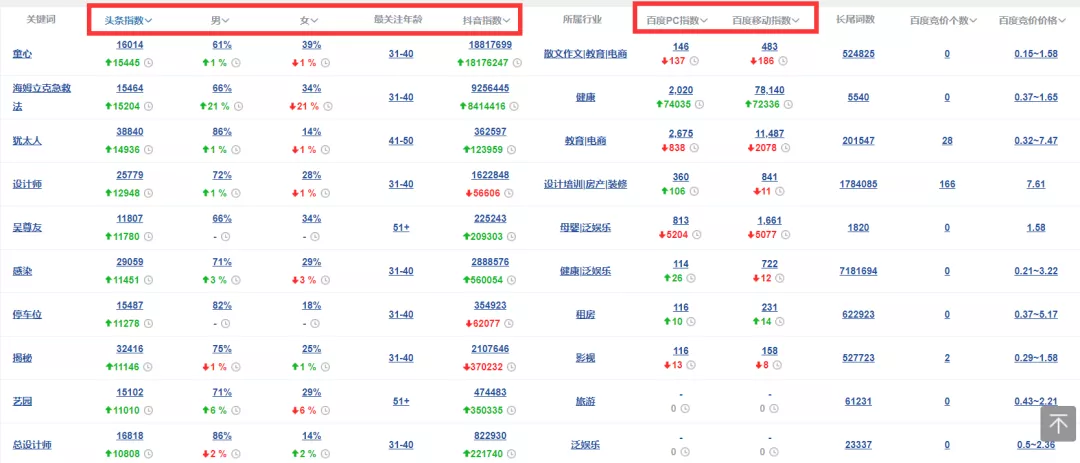
Task: Click long-tail count 524825
Action: tap(858, 54)
